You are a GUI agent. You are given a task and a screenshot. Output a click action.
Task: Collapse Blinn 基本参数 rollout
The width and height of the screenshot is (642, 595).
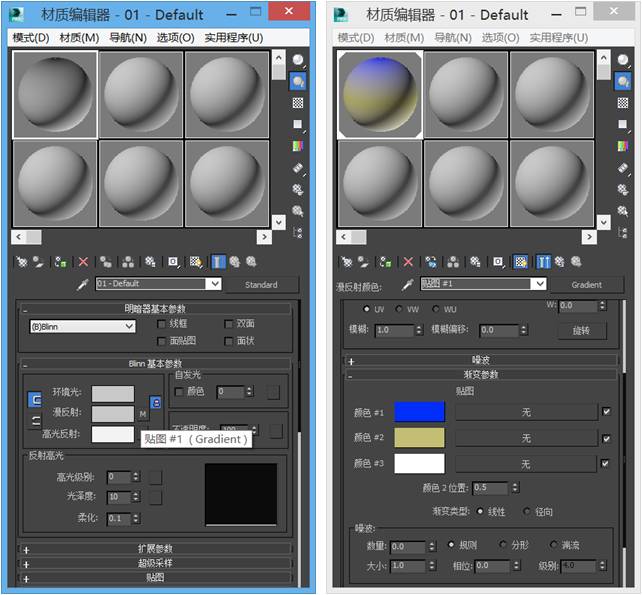click(156, 364)
